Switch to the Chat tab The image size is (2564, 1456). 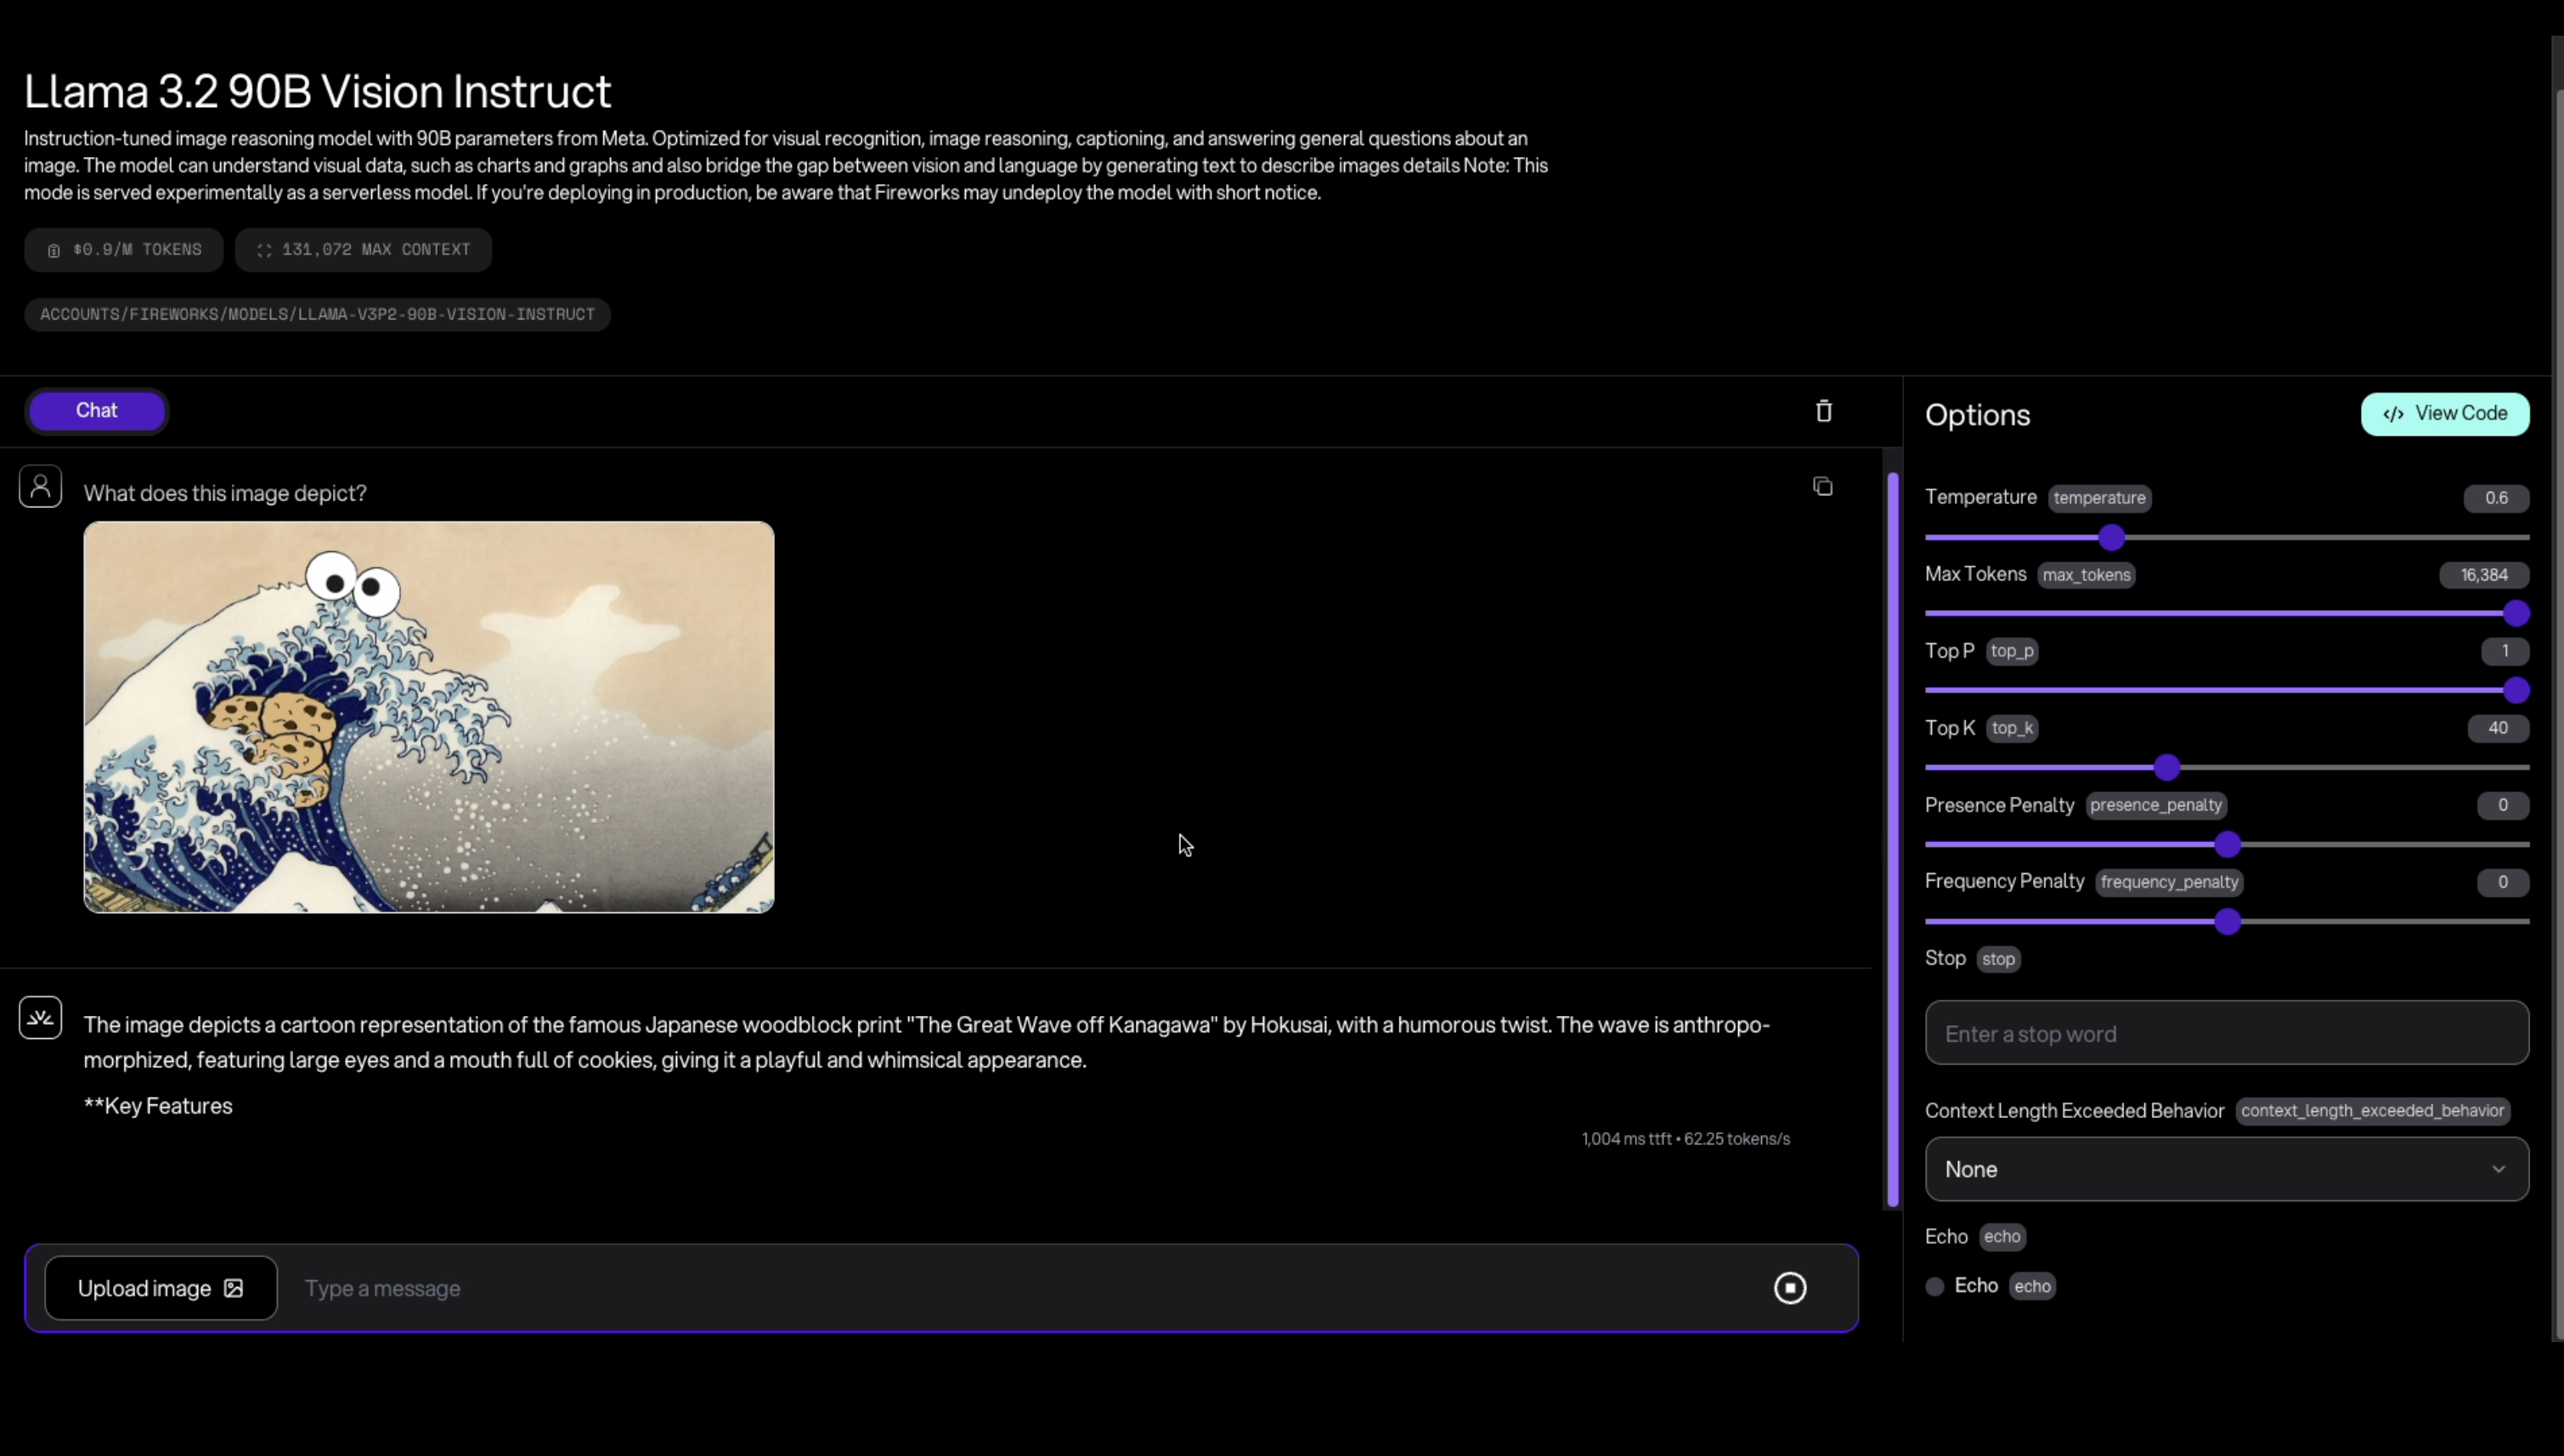tap(97, 411)
